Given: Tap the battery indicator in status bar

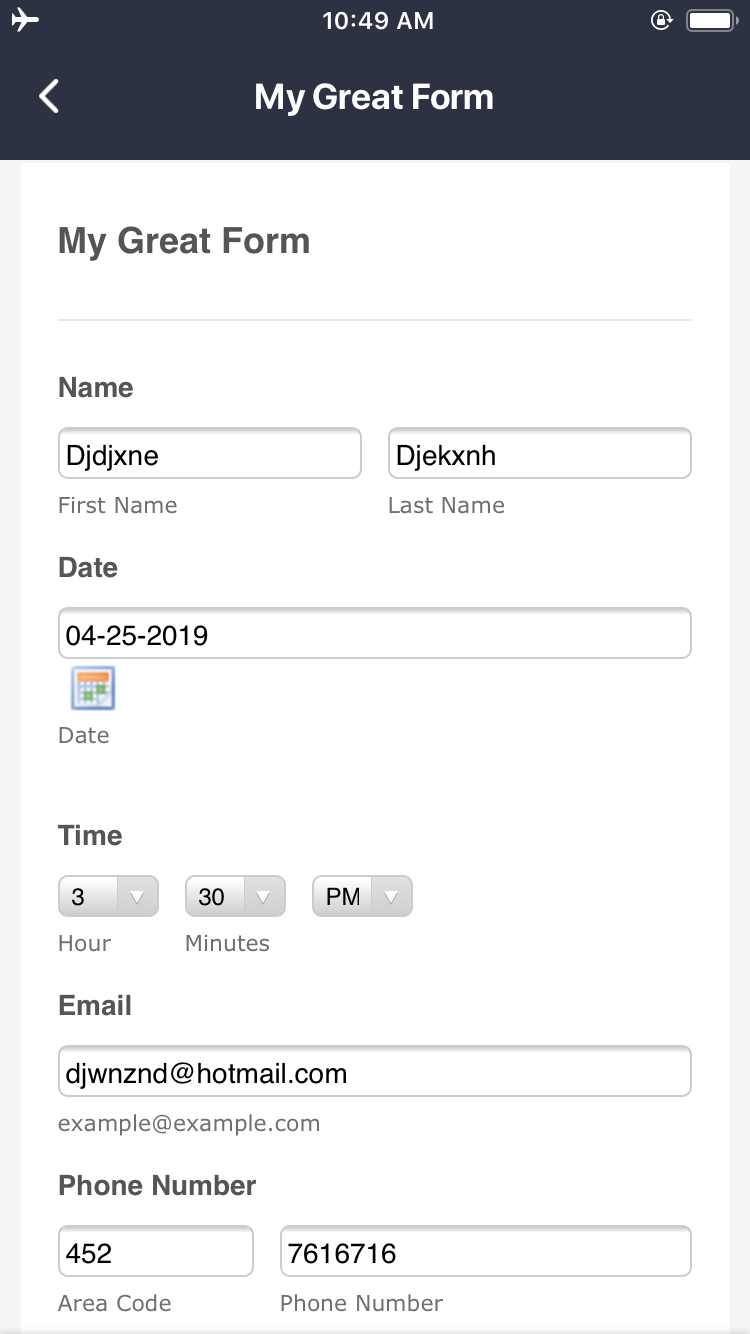Looking at the screenshot, I should pyautogui.click(x=713, y=20).
